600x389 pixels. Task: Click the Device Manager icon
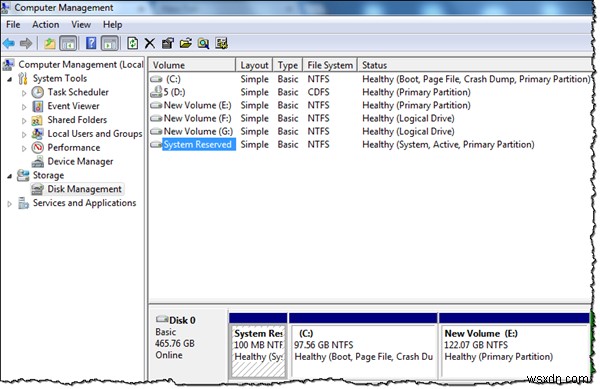38,162
